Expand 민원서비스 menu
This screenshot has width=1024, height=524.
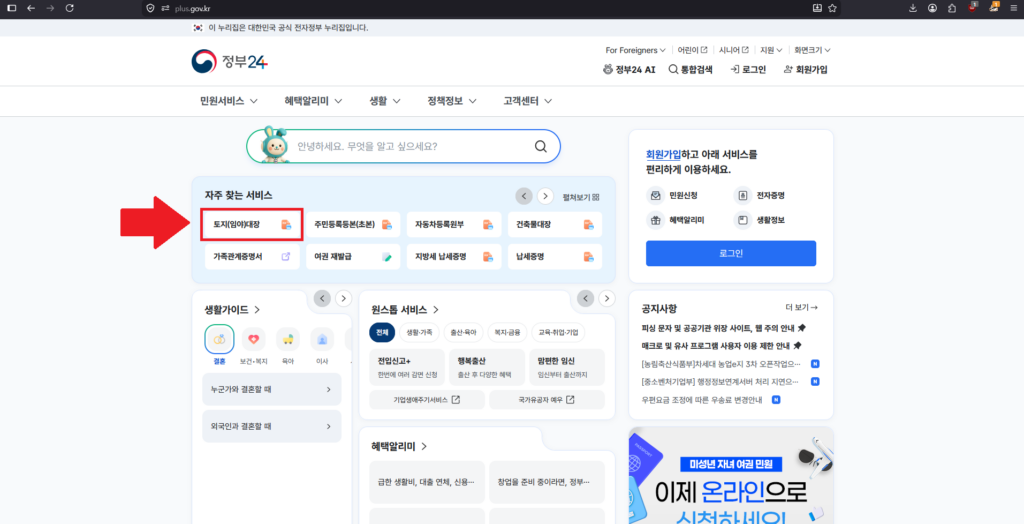tap(229, 101)
